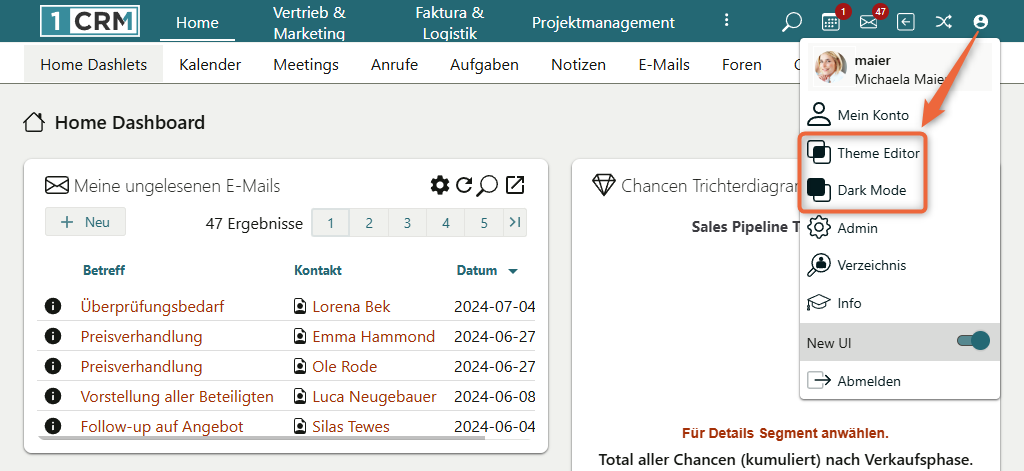This screenshot has width=1024, height=471.
Task: Toggle the New UI switch
Action: (972, 342)
